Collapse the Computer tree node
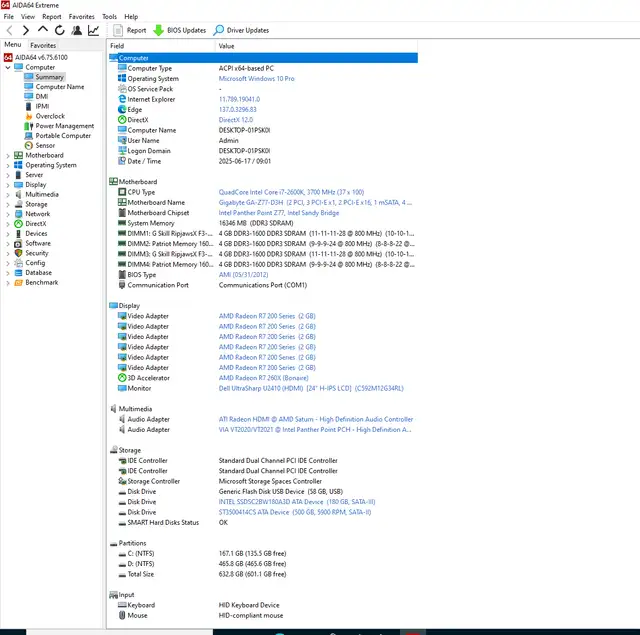Image resolution: width=640 pixels, height=635 pixels. (x=8, y=67)
